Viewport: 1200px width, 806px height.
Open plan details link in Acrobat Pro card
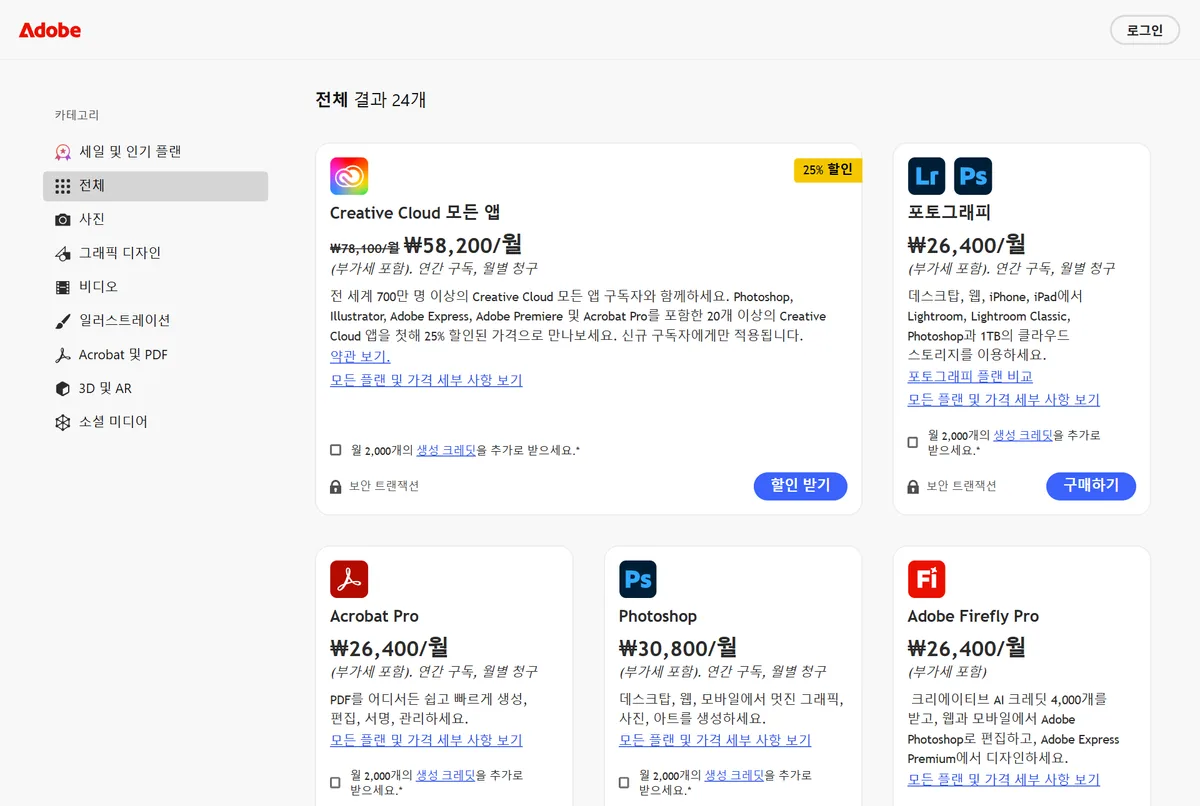pos(426,740)
